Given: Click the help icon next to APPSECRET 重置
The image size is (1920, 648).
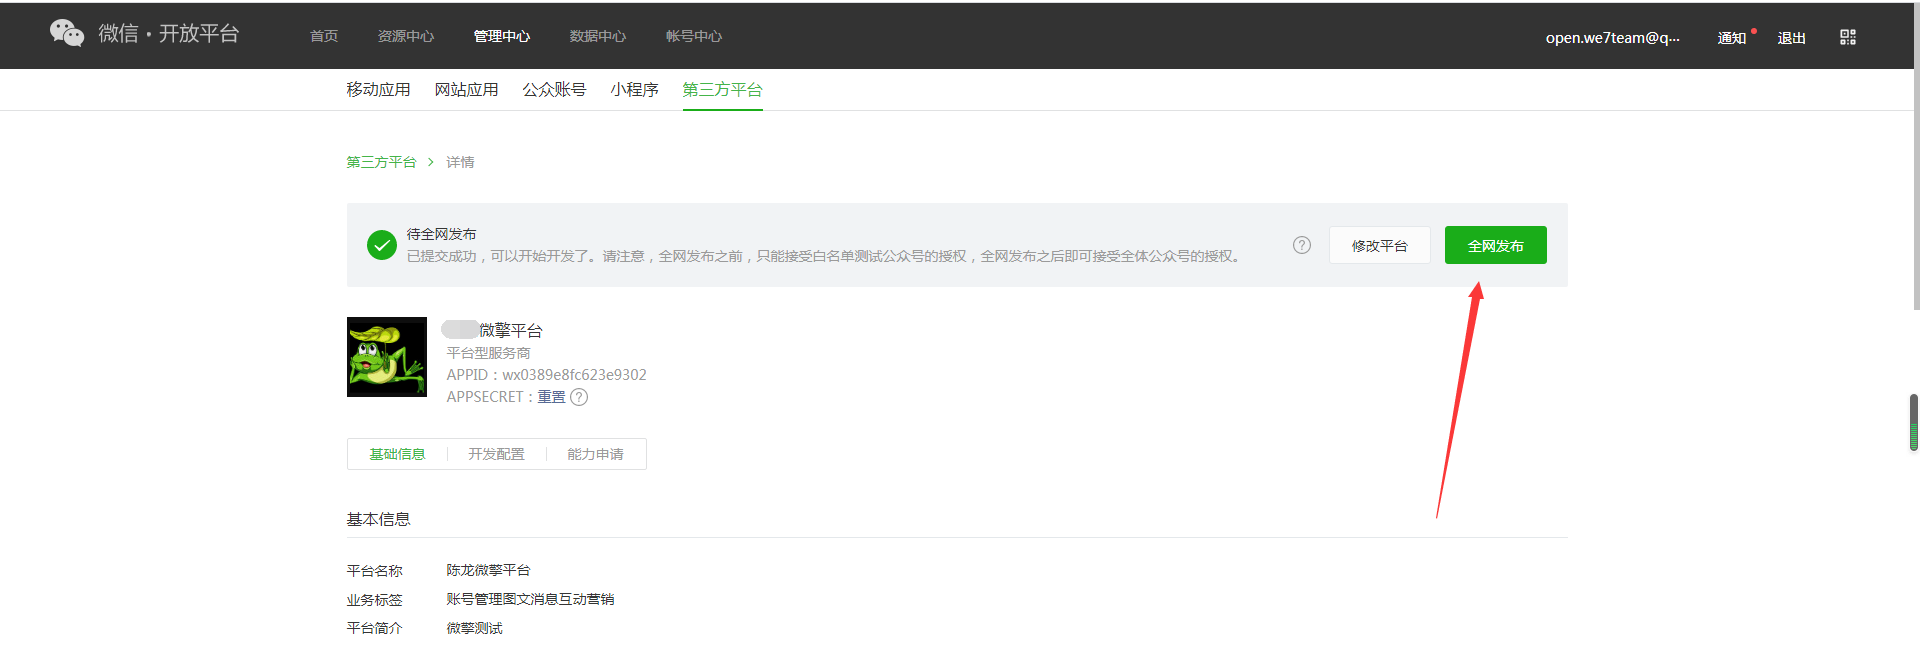Looking at the screenshot, I should point(579,397).
